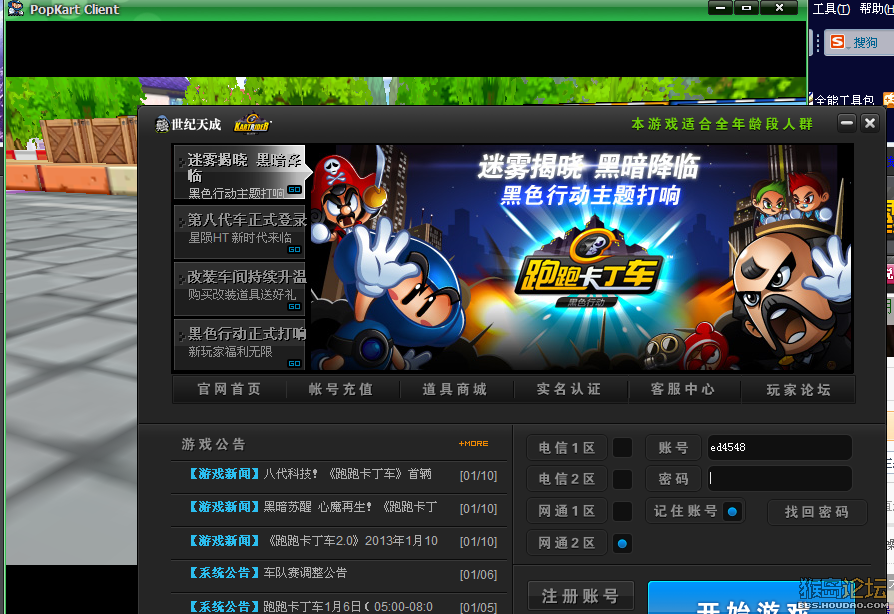Switch to the 黑色行动正式打响 promo tab
This screenshot has width=894, height=614.
239,344
